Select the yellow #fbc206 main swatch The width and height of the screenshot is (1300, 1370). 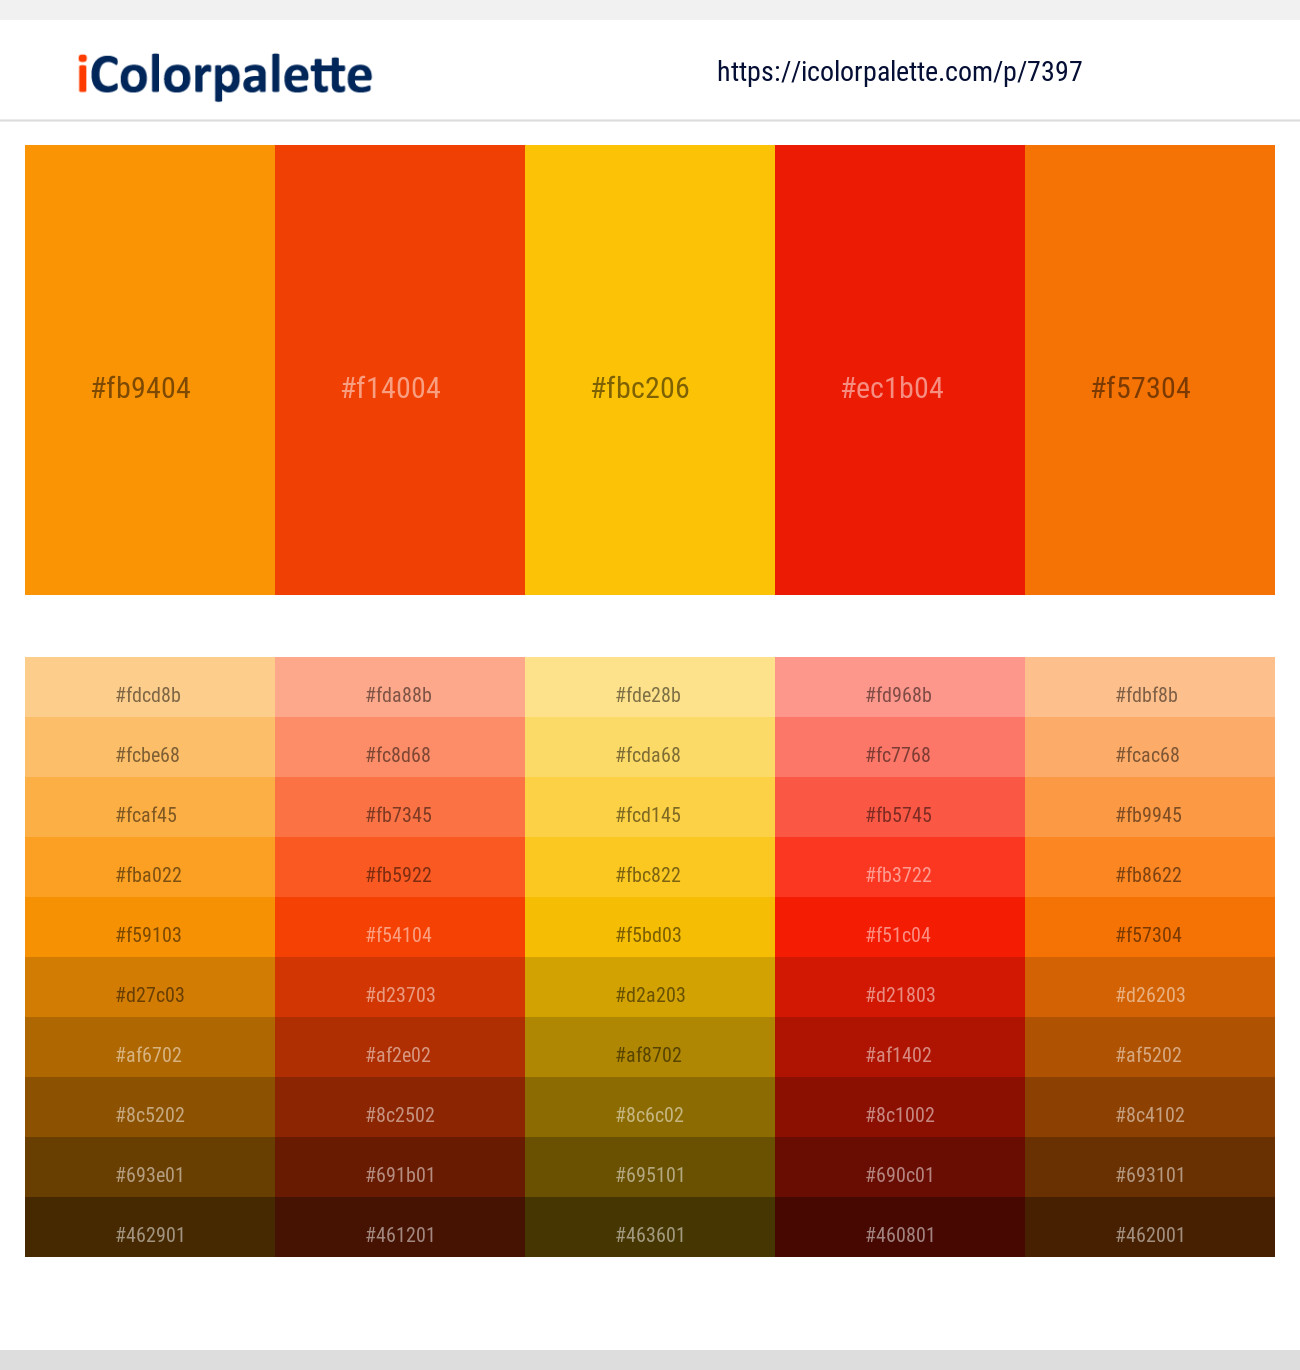(649, 370)
